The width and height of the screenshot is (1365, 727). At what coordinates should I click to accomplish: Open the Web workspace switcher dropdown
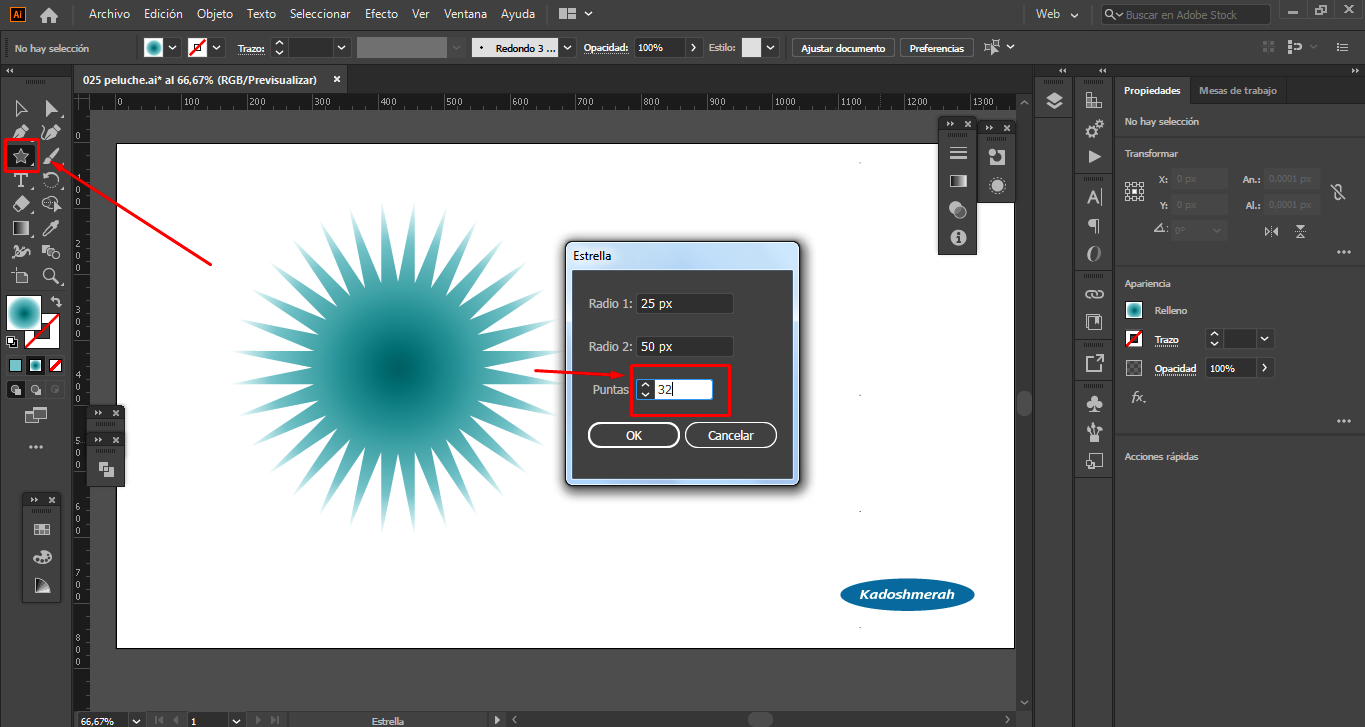coord(1058,14)
